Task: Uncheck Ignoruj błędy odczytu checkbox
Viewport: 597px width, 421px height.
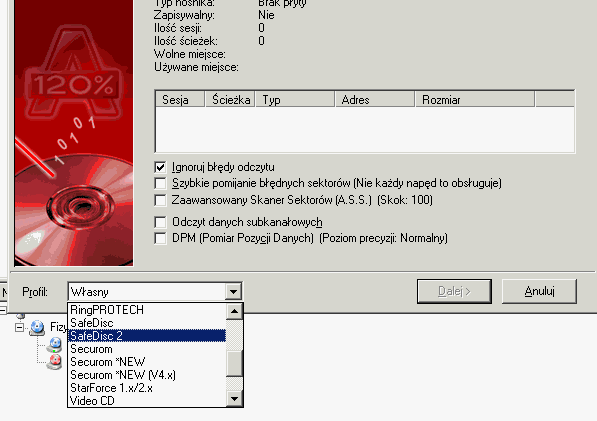Action: [160, 167]
